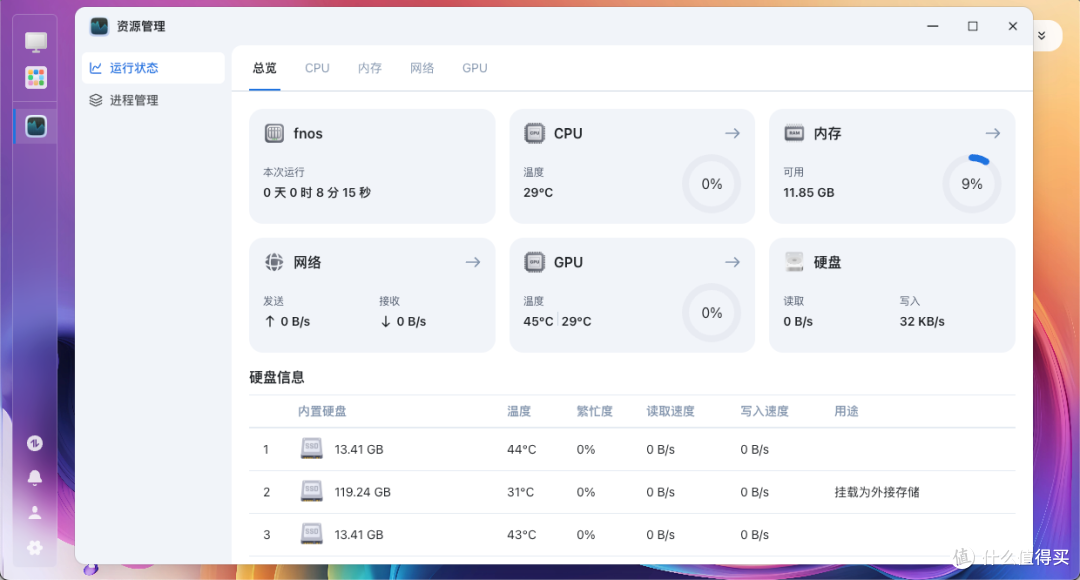Click the 繁忙度 column header
This screenshot has height=580, width=1080.
594,411
